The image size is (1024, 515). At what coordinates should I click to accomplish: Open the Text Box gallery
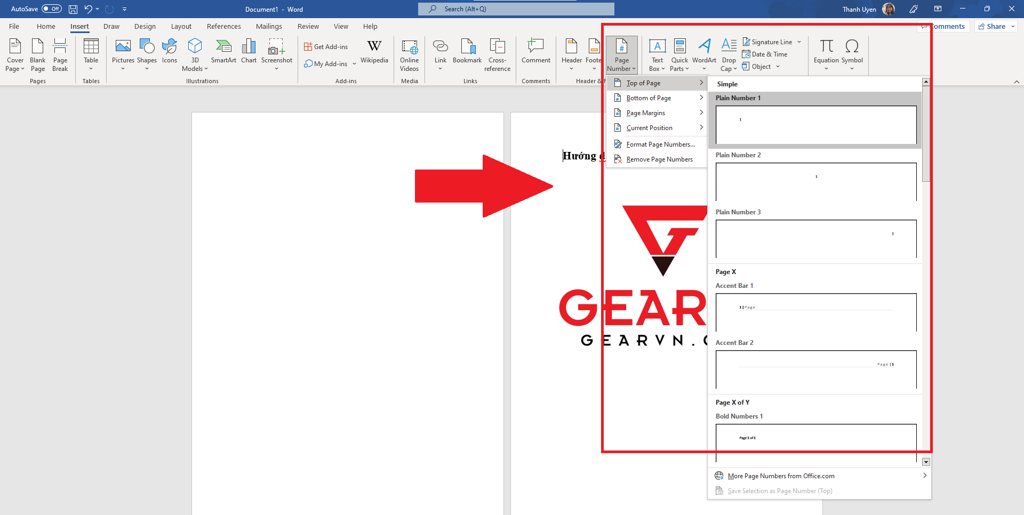[x=657, y=55]
